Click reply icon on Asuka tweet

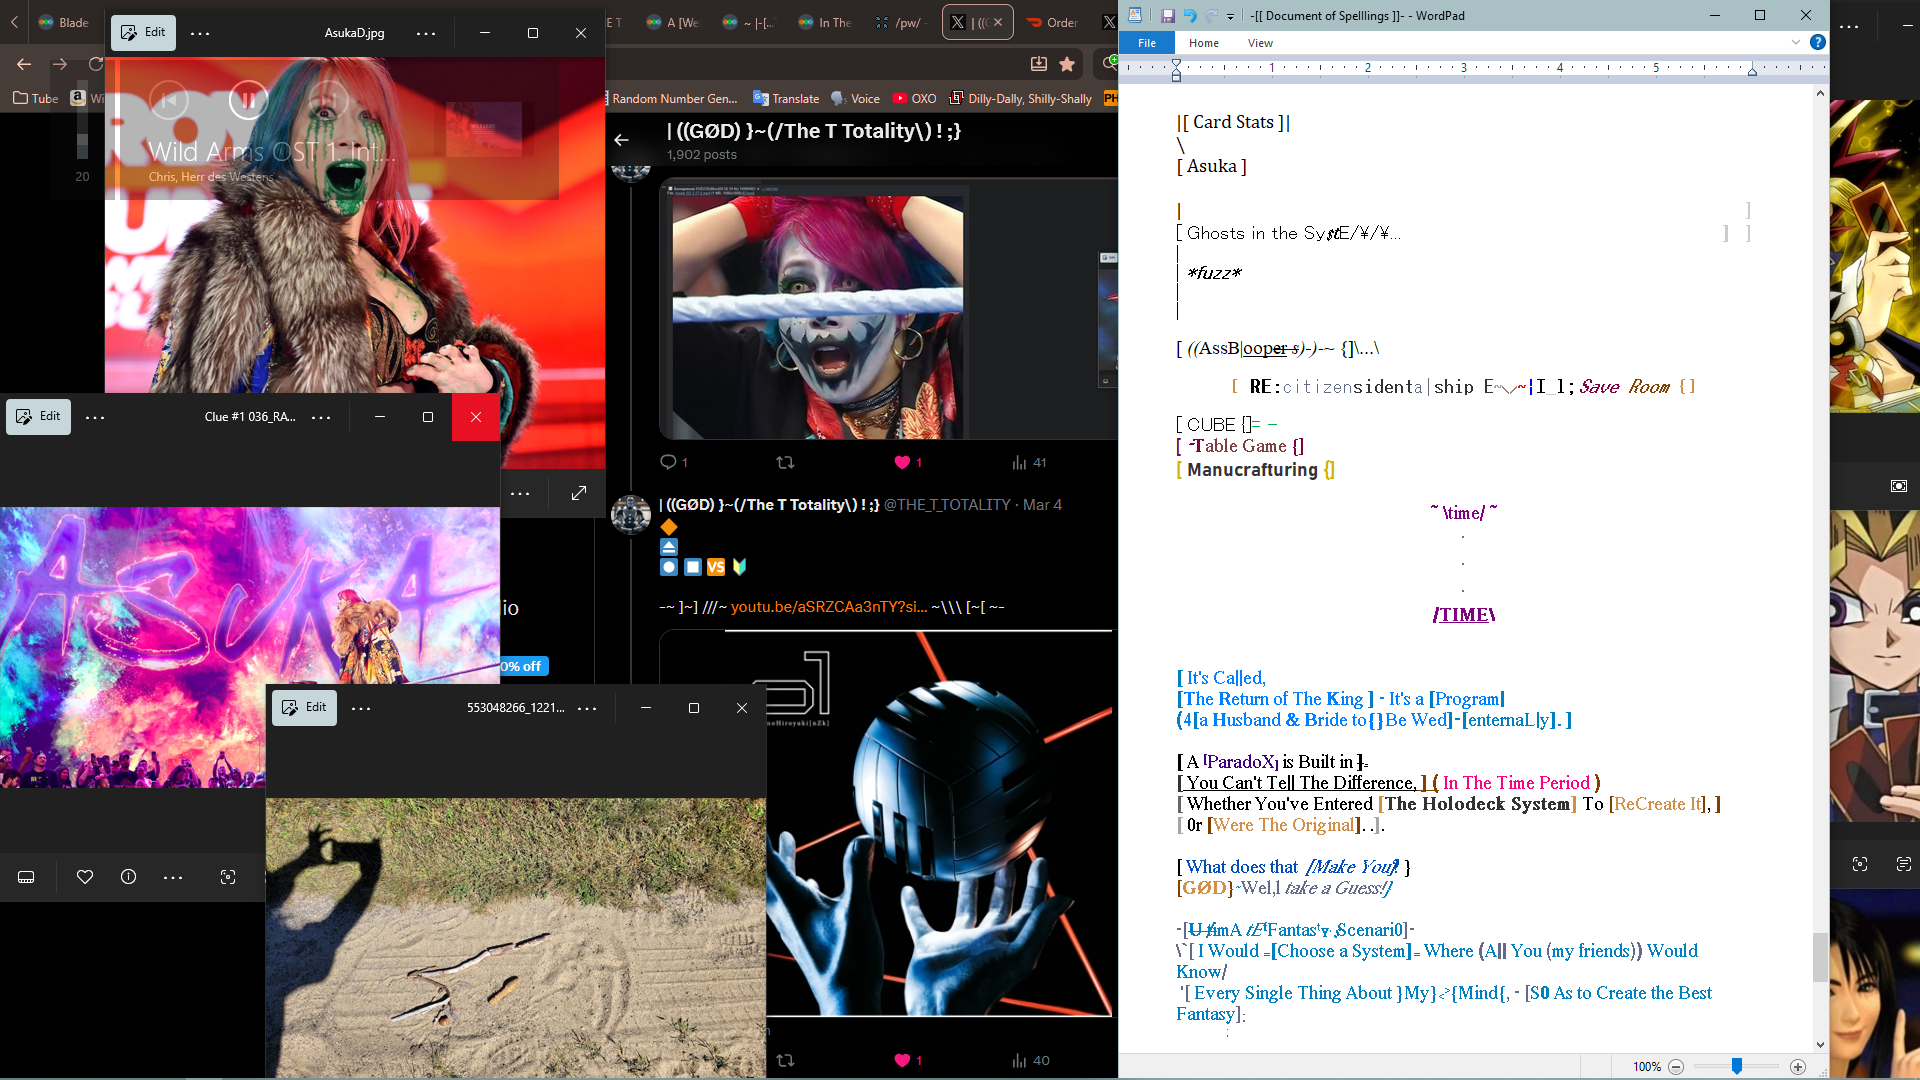(x=668, y=462)
